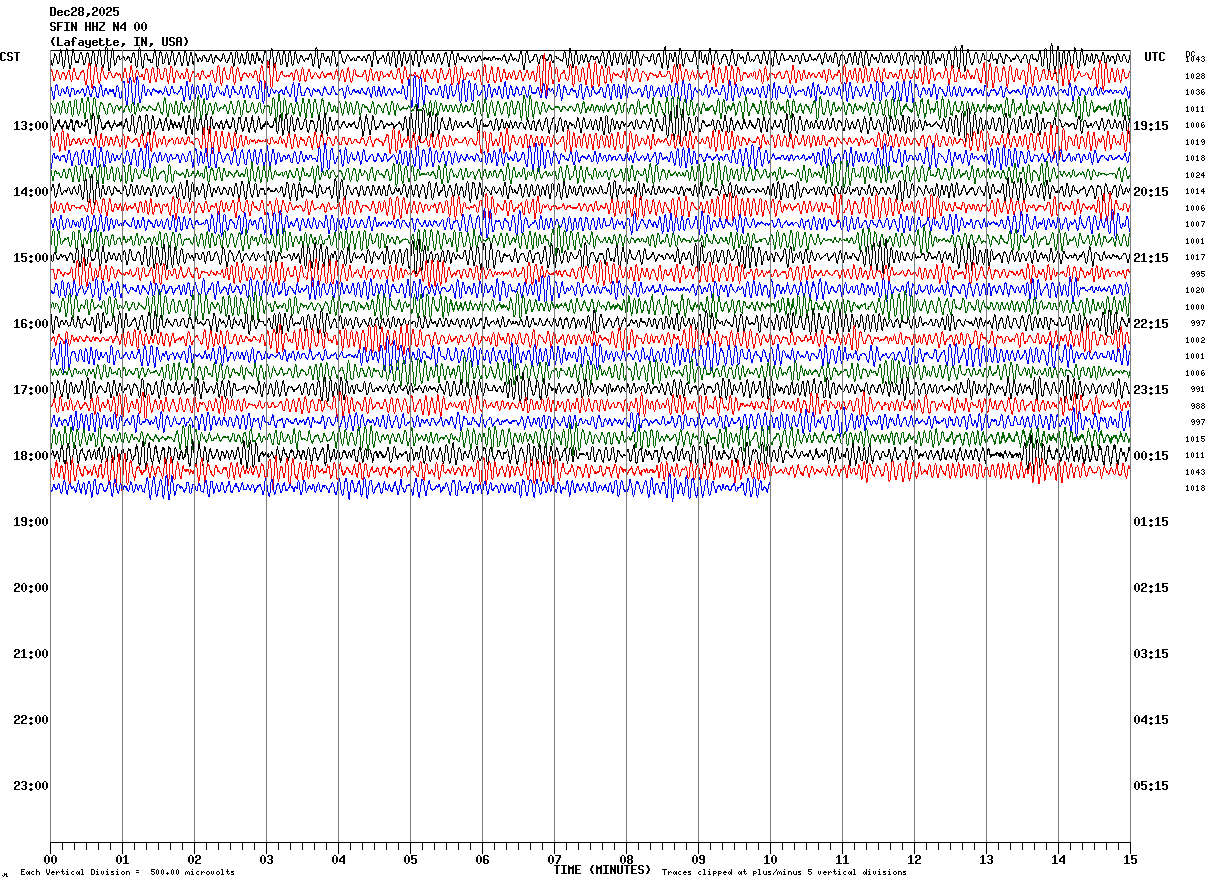
Task: Select the station code SFIN HHZ N4 00
Action: point(98,27)
